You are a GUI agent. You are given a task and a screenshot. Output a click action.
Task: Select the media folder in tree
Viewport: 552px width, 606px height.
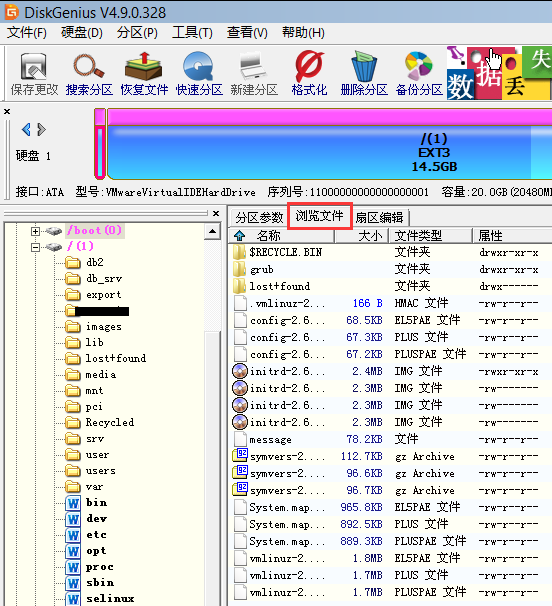tap(101, 374)
